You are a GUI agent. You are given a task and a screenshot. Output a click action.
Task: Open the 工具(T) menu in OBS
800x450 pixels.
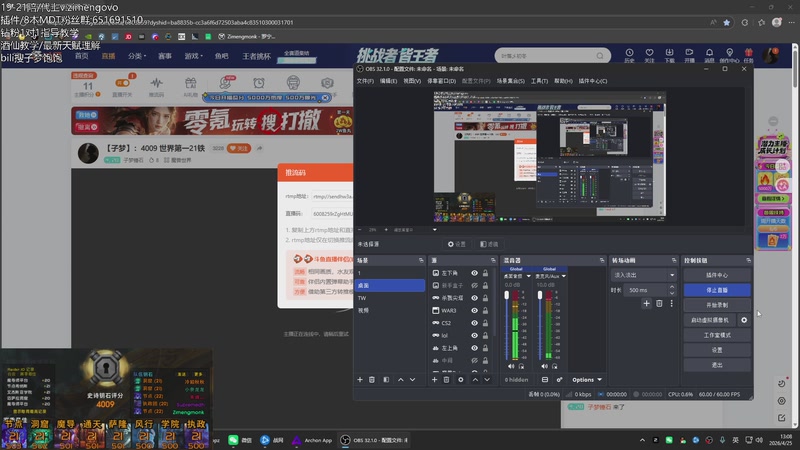(539, 81)
